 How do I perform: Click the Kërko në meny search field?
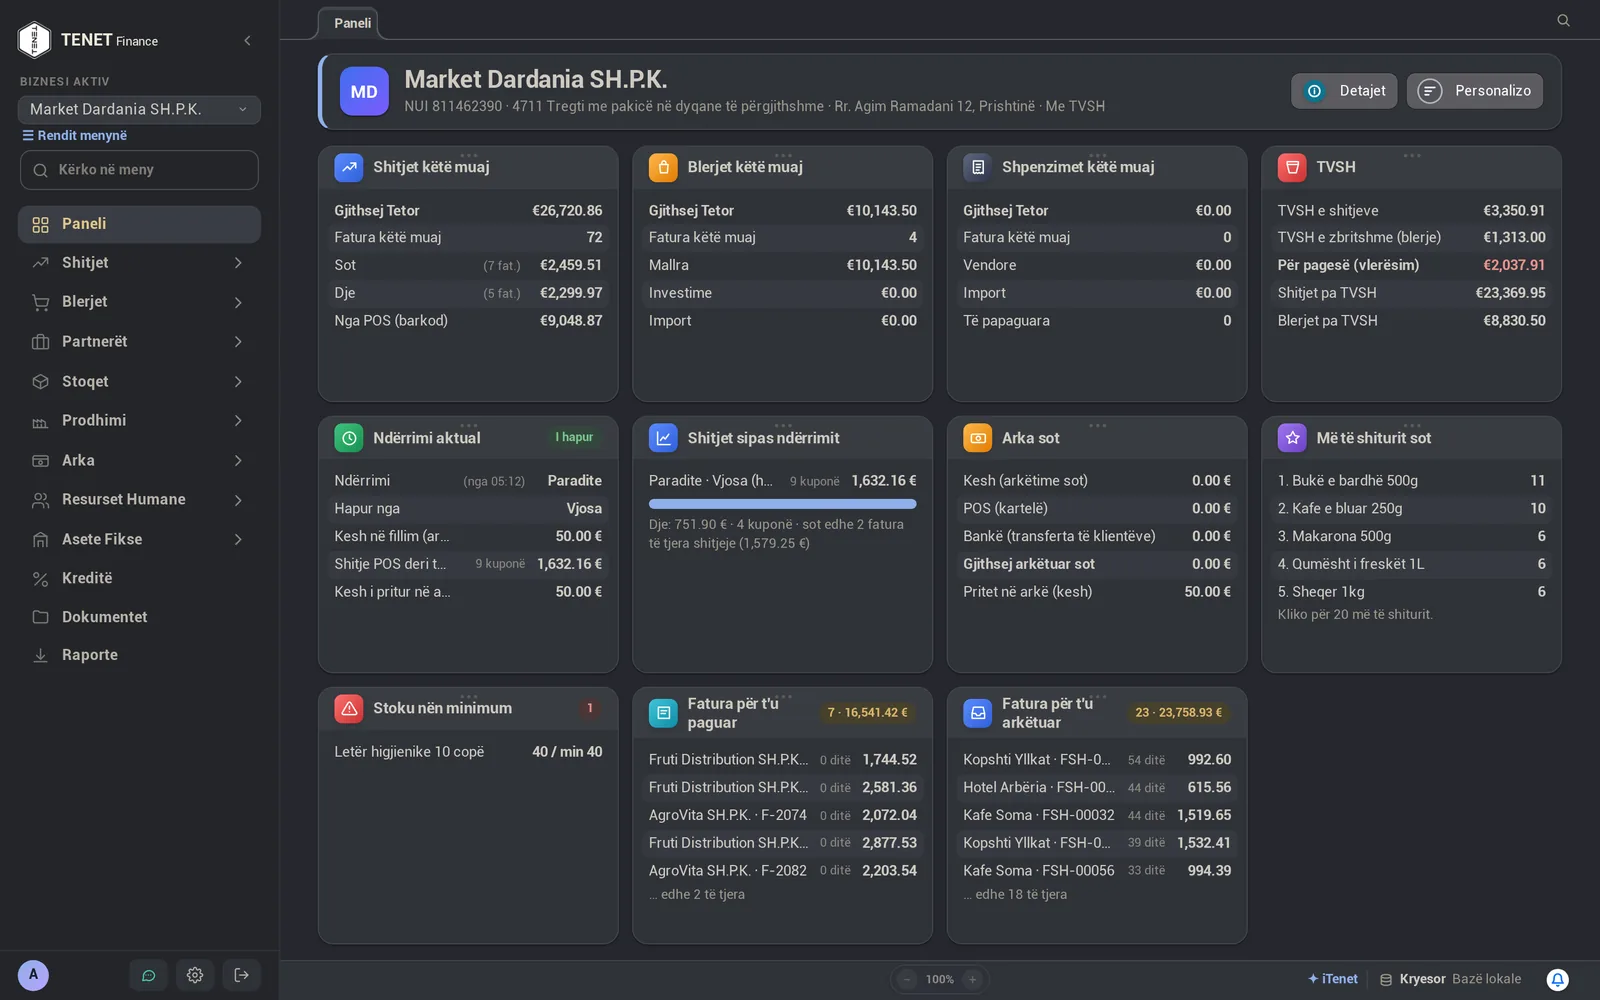coord(139,170)
